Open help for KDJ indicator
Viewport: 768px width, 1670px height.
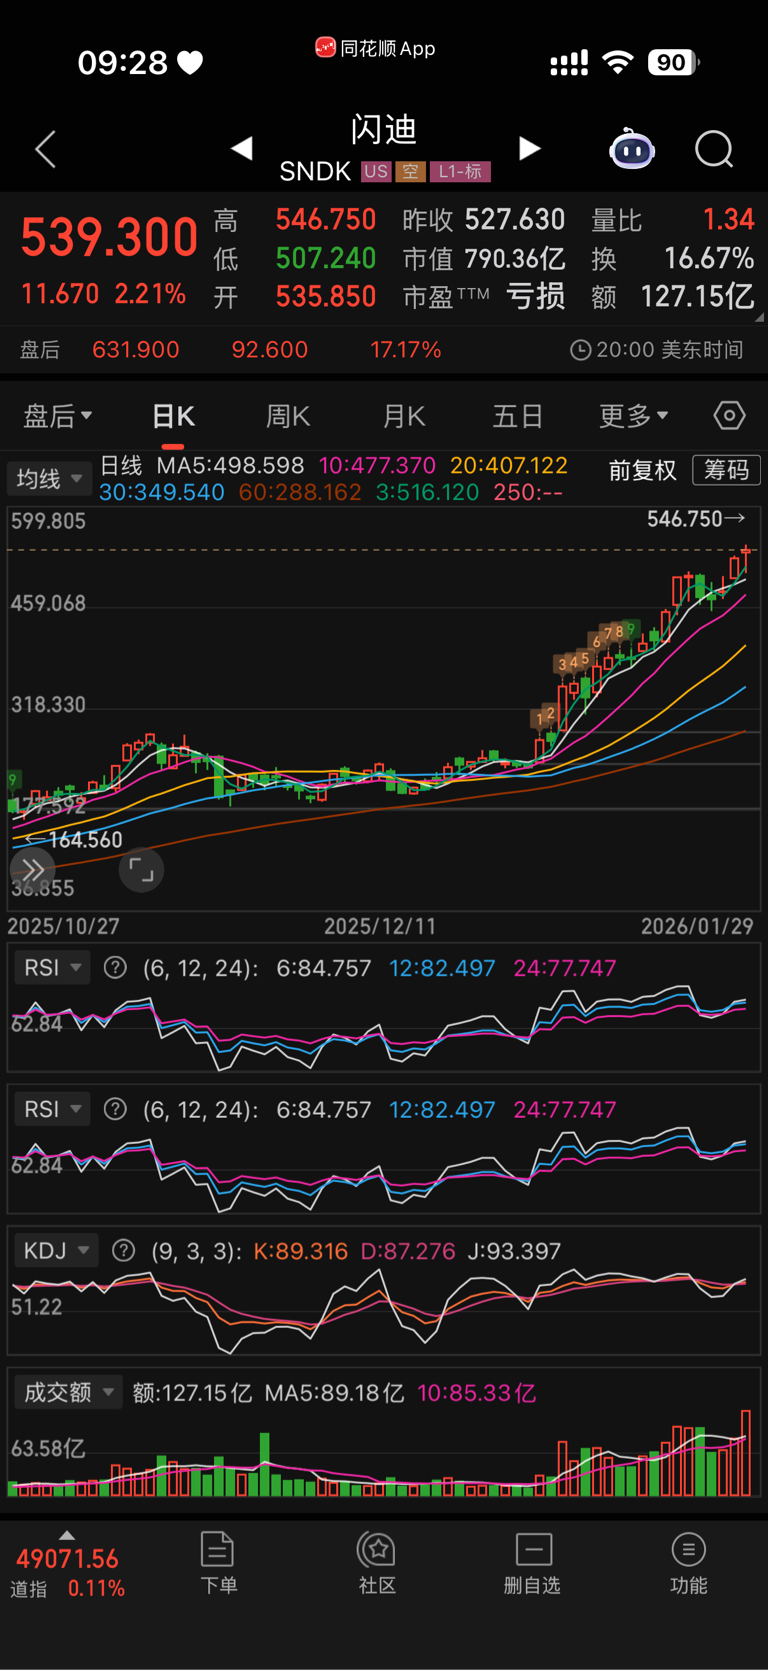click(123, 1251)
